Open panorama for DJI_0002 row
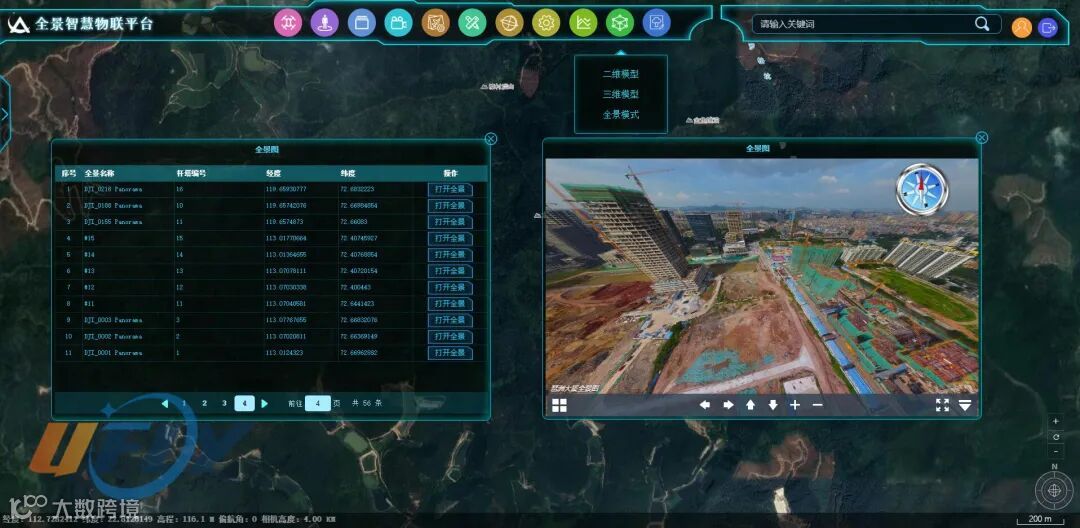 point(450,337)
